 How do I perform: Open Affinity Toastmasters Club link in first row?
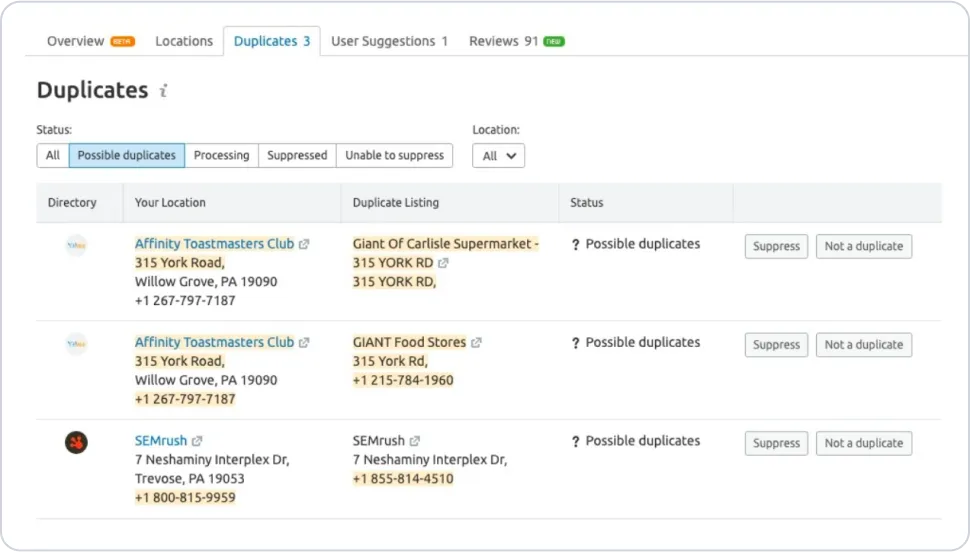[x=215, y=244]
